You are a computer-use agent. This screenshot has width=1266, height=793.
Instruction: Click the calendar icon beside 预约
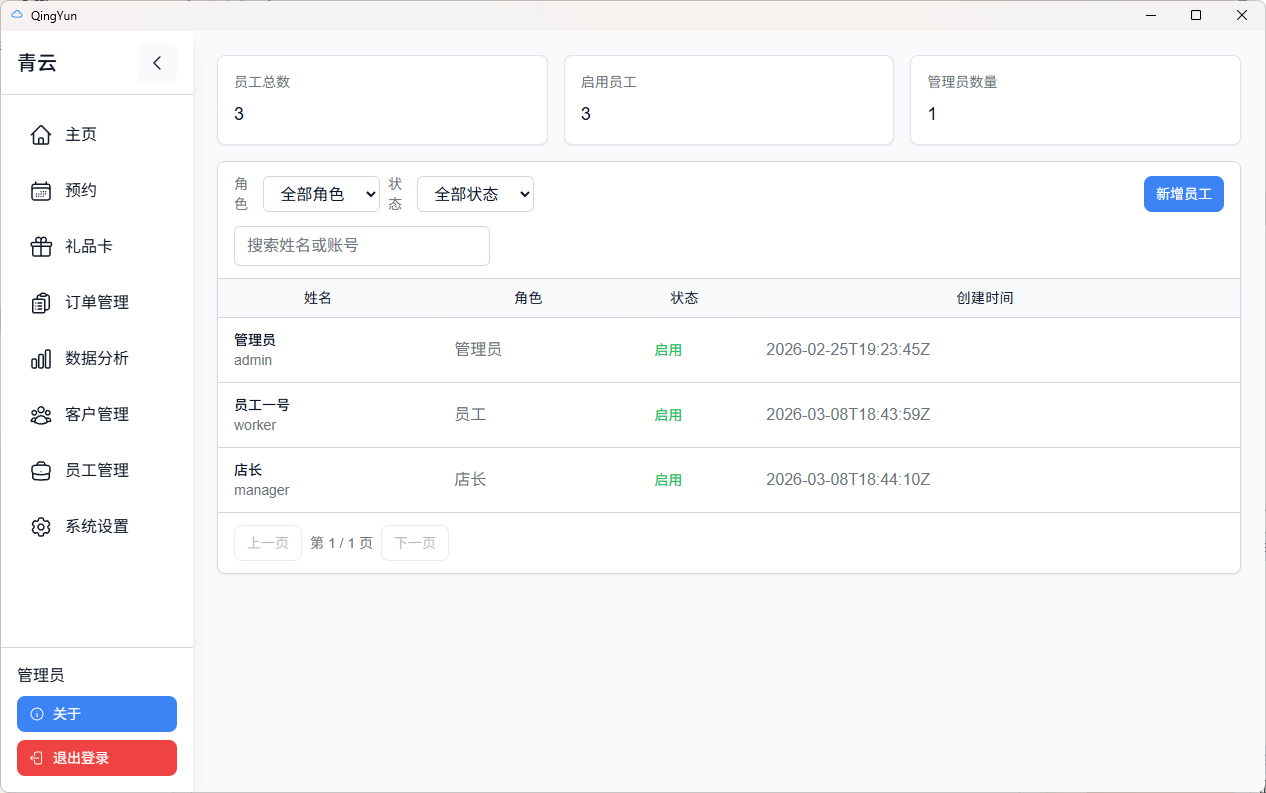tap(41, 191)
